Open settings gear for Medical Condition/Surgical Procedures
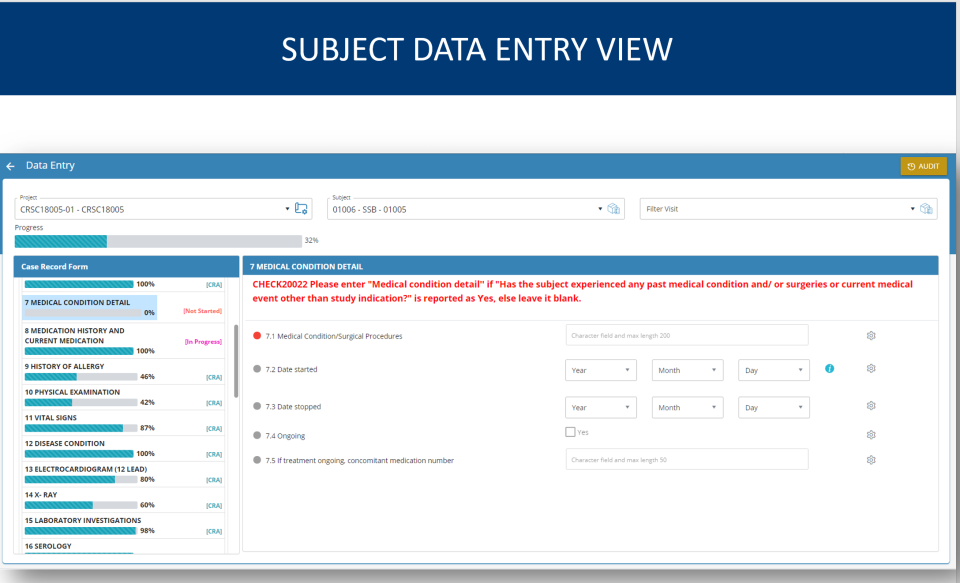 (x=870, y=336)
